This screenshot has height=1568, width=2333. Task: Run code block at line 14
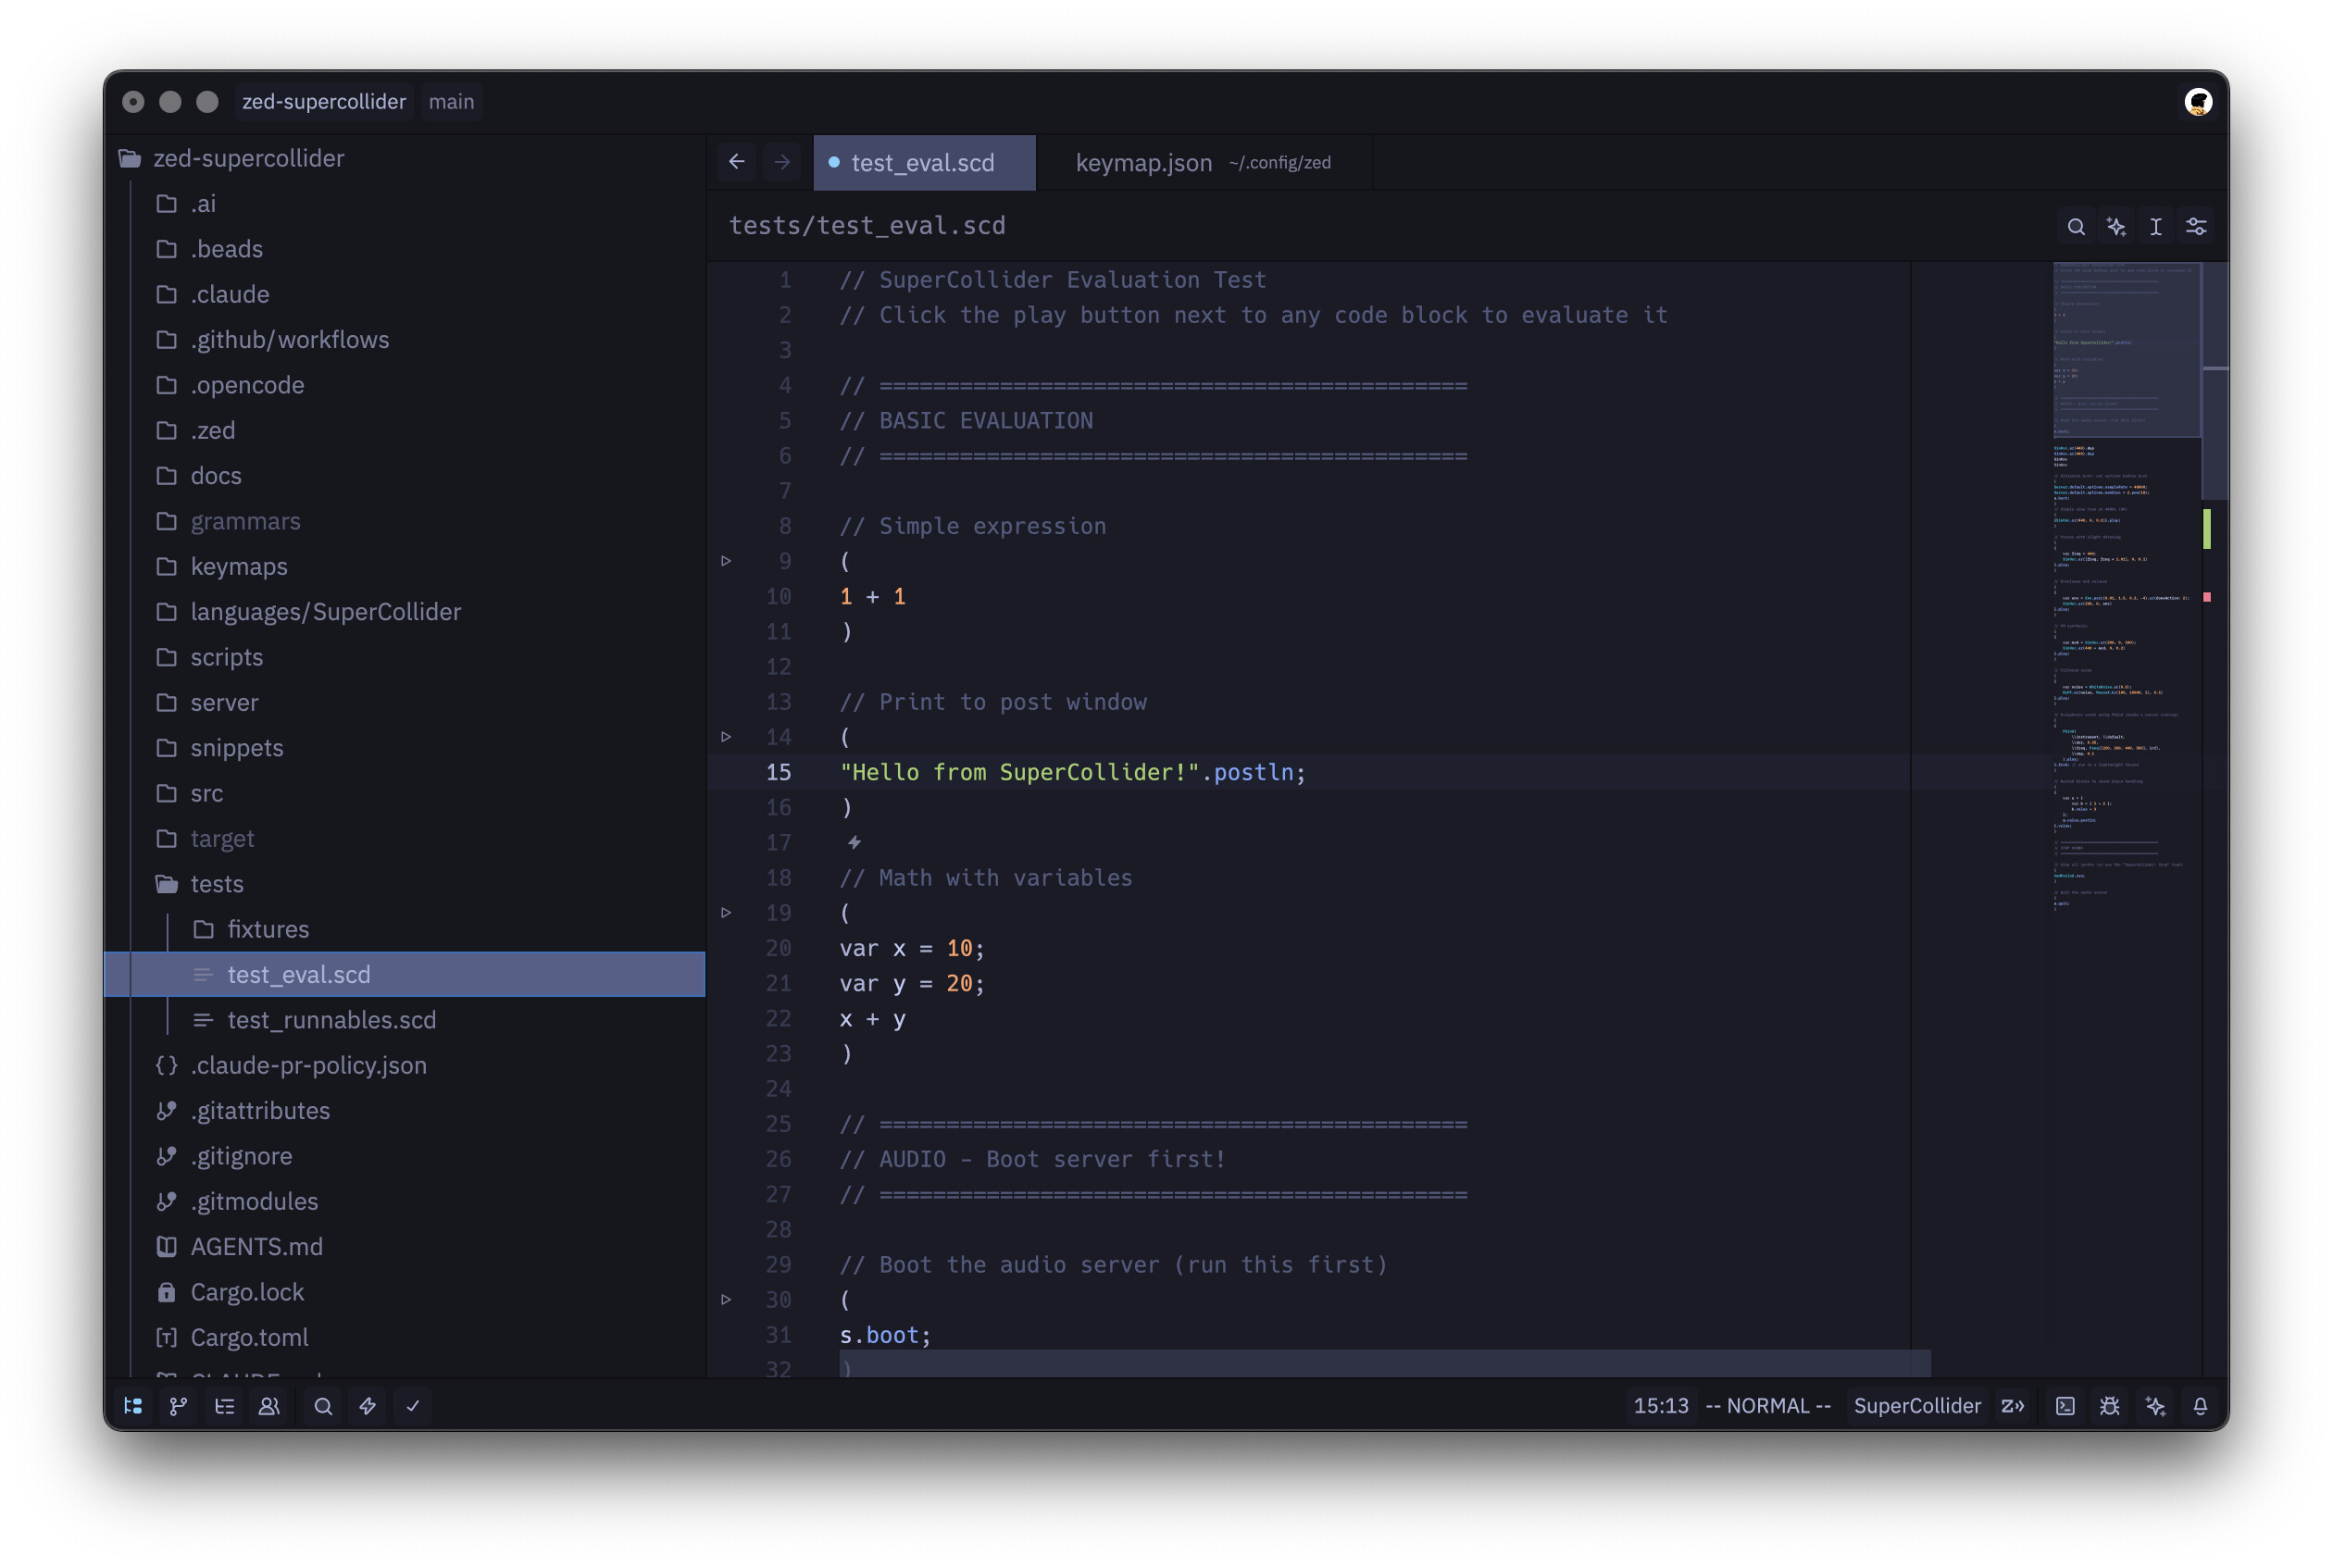726,737
